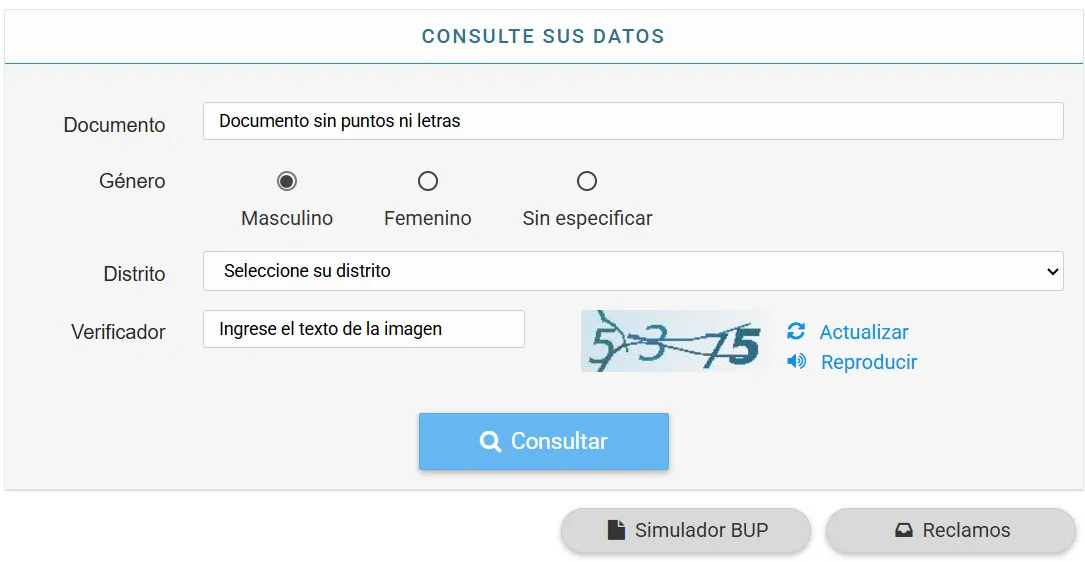Image resolution: width=1085 pixels, height=562 pixels.
Task: Click the Verificador text input field
Action: pyautogui.click(x=364, y=329)
